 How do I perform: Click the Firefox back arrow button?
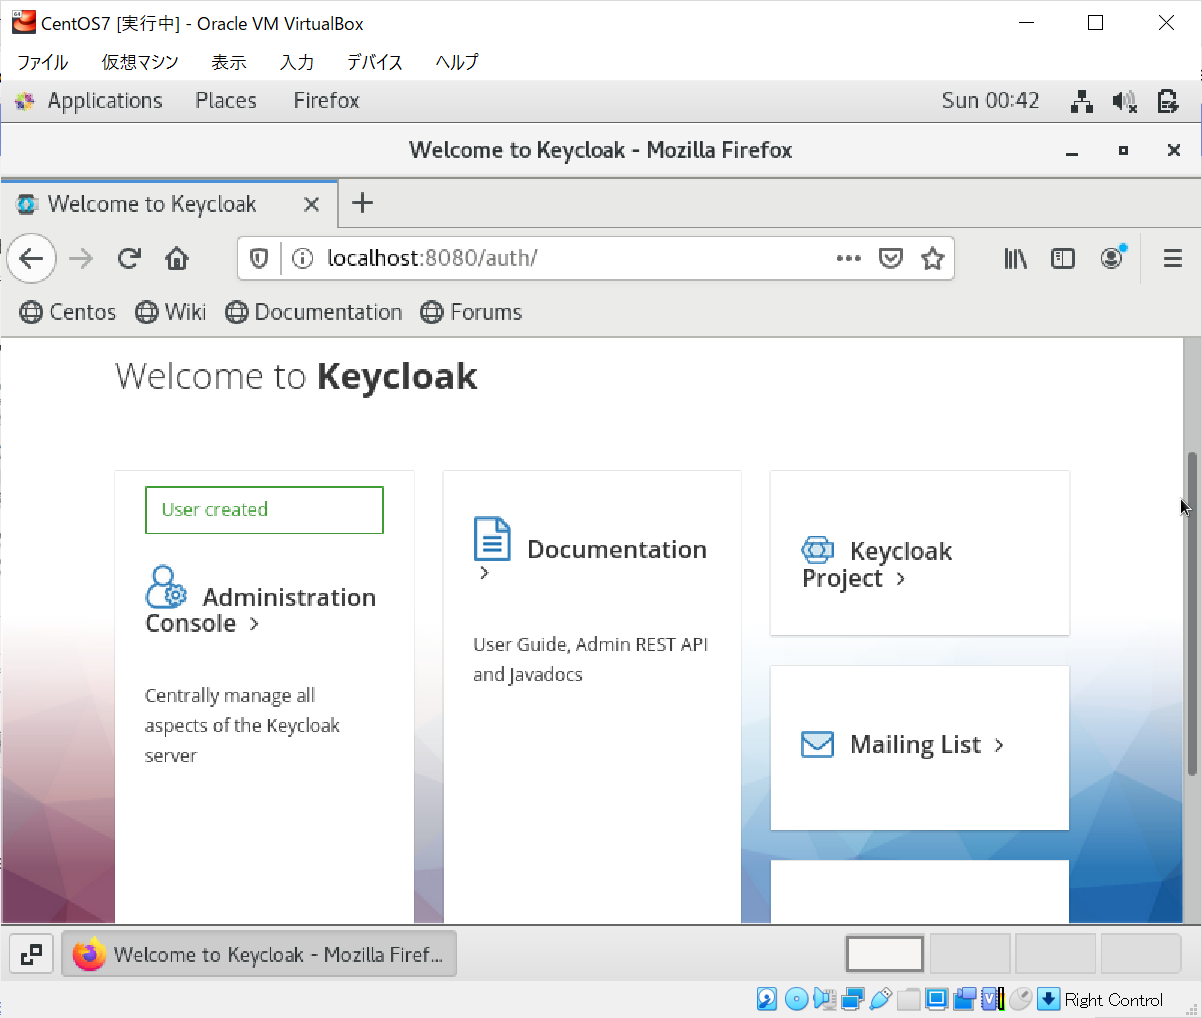click(31, 259)
